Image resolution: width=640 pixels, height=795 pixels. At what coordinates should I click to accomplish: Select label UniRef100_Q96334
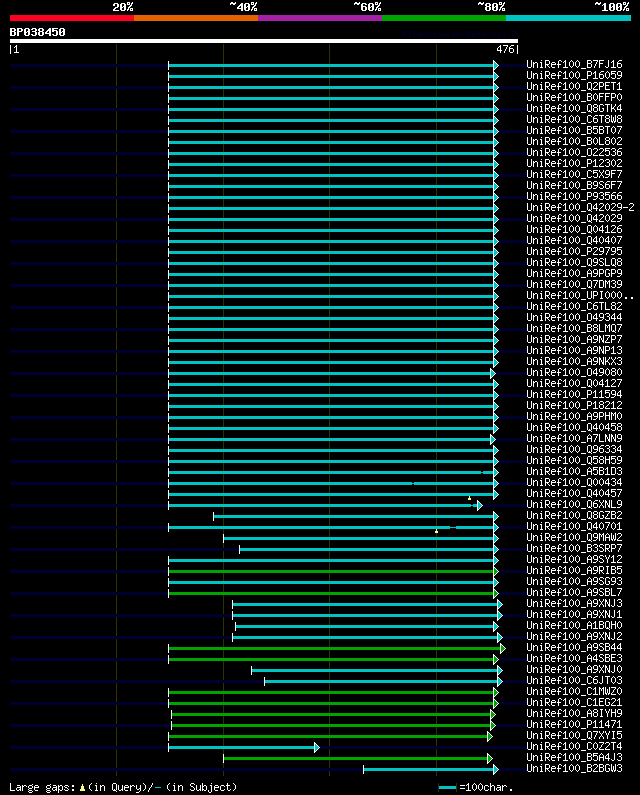(574, 449)
